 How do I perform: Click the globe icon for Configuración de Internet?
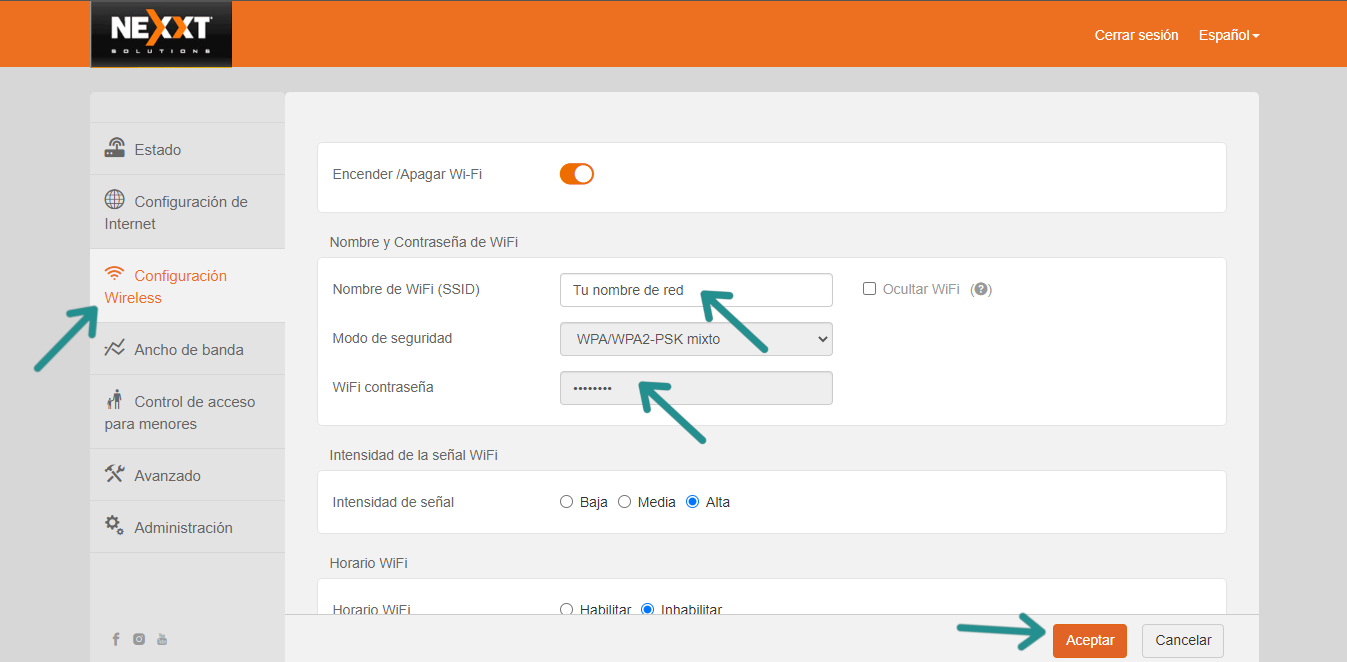tap(115, 200)
